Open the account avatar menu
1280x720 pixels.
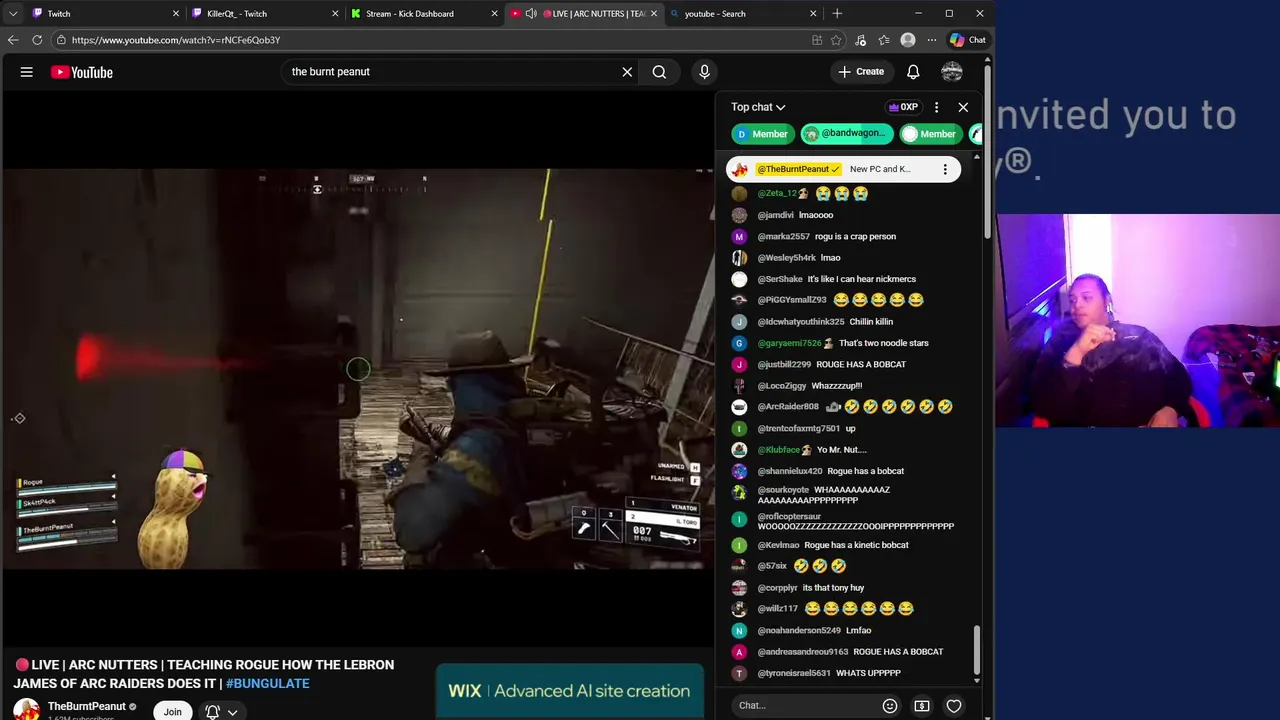[x=952, y=72]
